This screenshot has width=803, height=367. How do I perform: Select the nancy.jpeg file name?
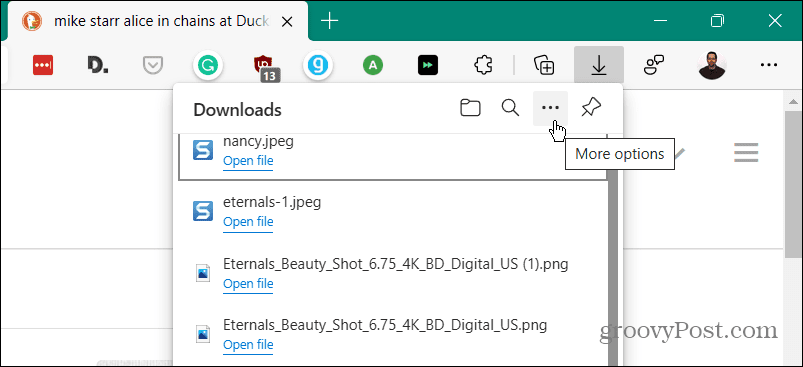pos(258,141)
